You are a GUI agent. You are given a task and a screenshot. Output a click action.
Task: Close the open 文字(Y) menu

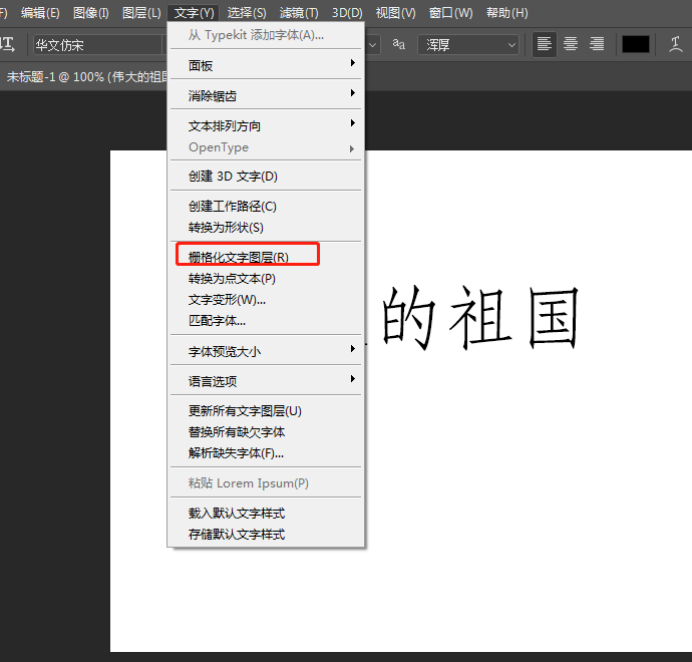pyautogui.click(x=194, y=13)
